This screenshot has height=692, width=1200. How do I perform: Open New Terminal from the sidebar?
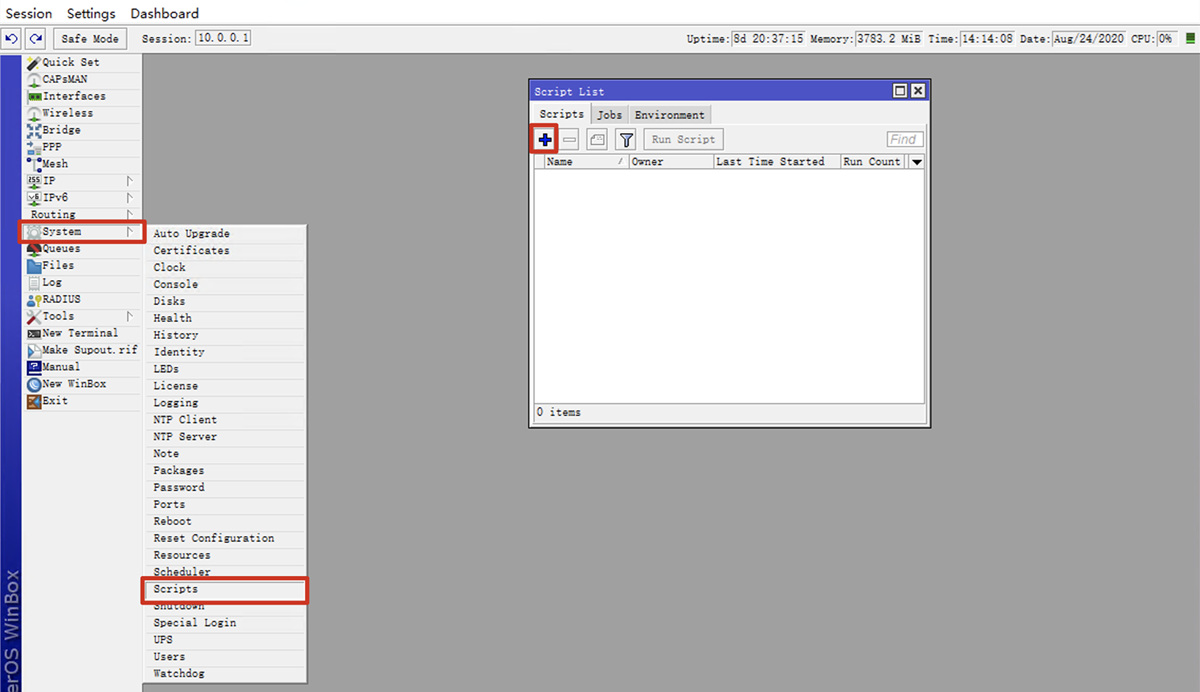click(x=79, y=333)
